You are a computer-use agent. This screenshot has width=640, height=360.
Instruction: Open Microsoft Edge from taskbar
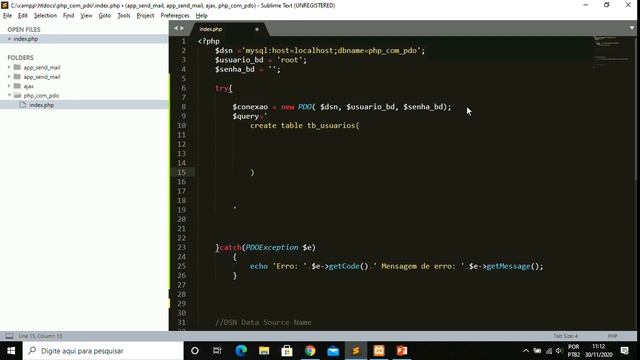click(x=241, y=351)
